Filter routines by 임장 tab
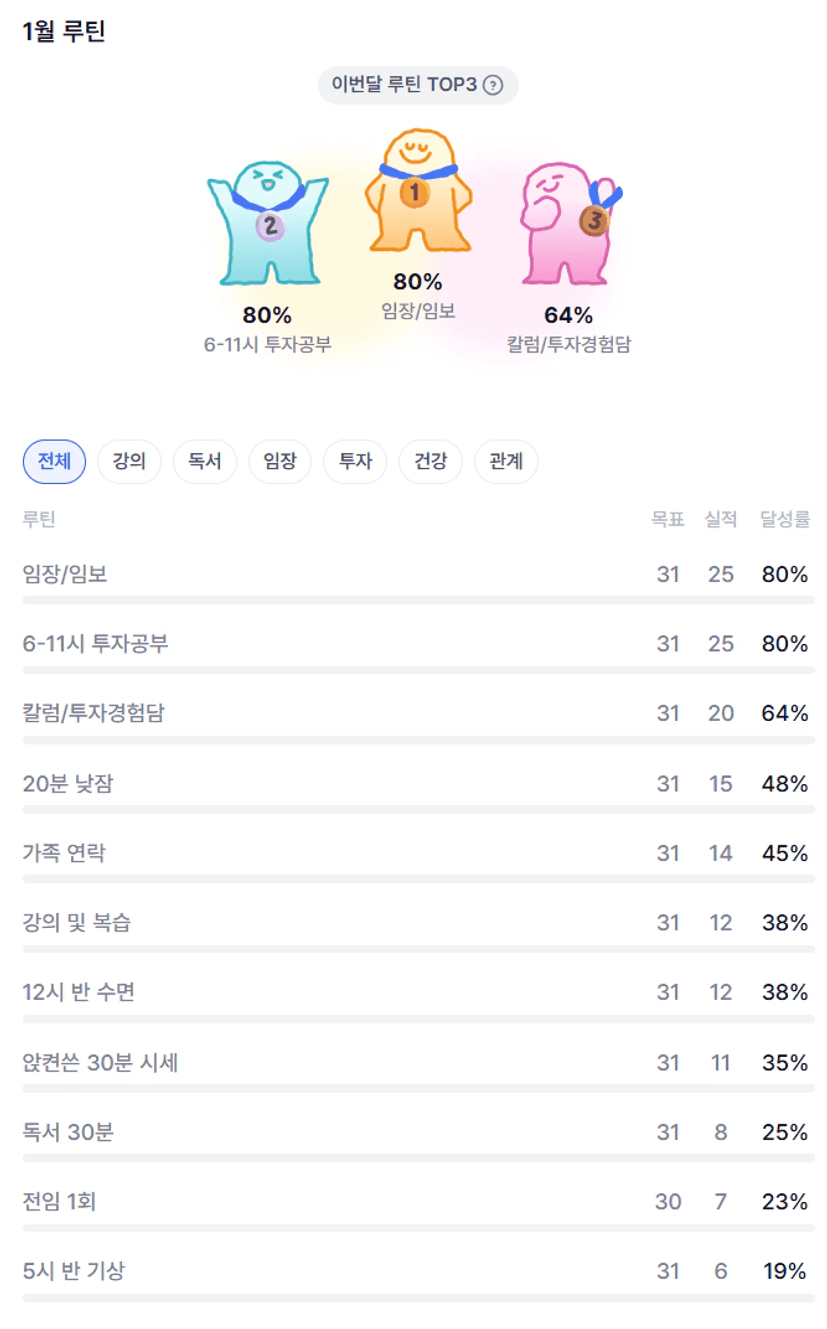Viewport: 827px width, 1329px height. tap(280, 462)
